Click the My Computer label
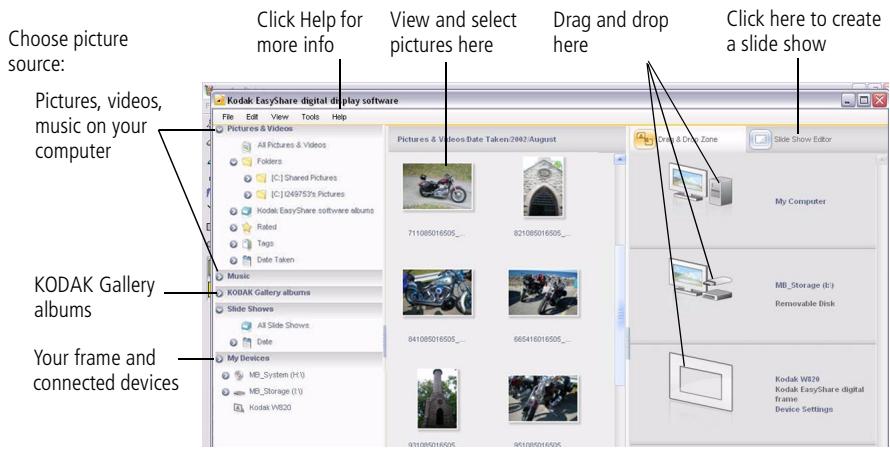Image resolution: width=890 pixels, height=449 pixels. (x=800, y=202)
